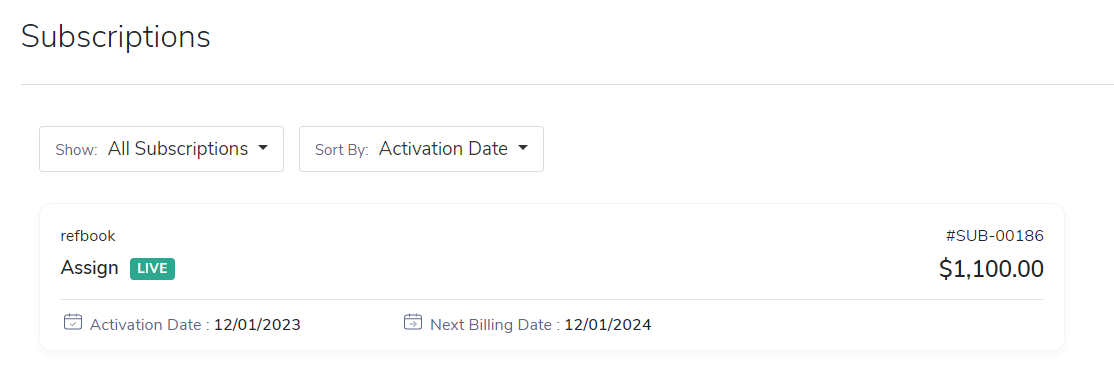This screenshot has width=1114, height=390.
Task: Click the arrow beside Activation Date sort
Action: tap(523, 148)
